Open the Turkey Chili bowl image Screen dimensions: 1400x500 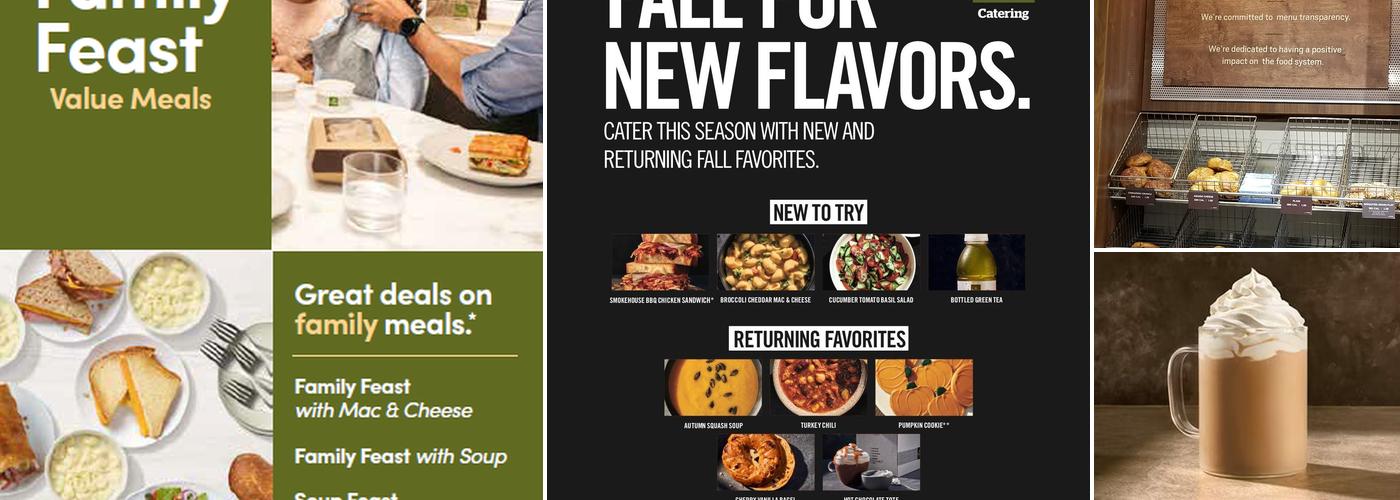click(818, 388)
